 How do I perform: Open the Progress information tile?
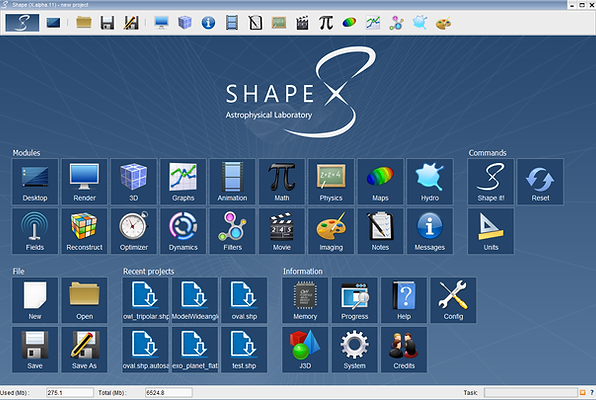tap(354, 300)
